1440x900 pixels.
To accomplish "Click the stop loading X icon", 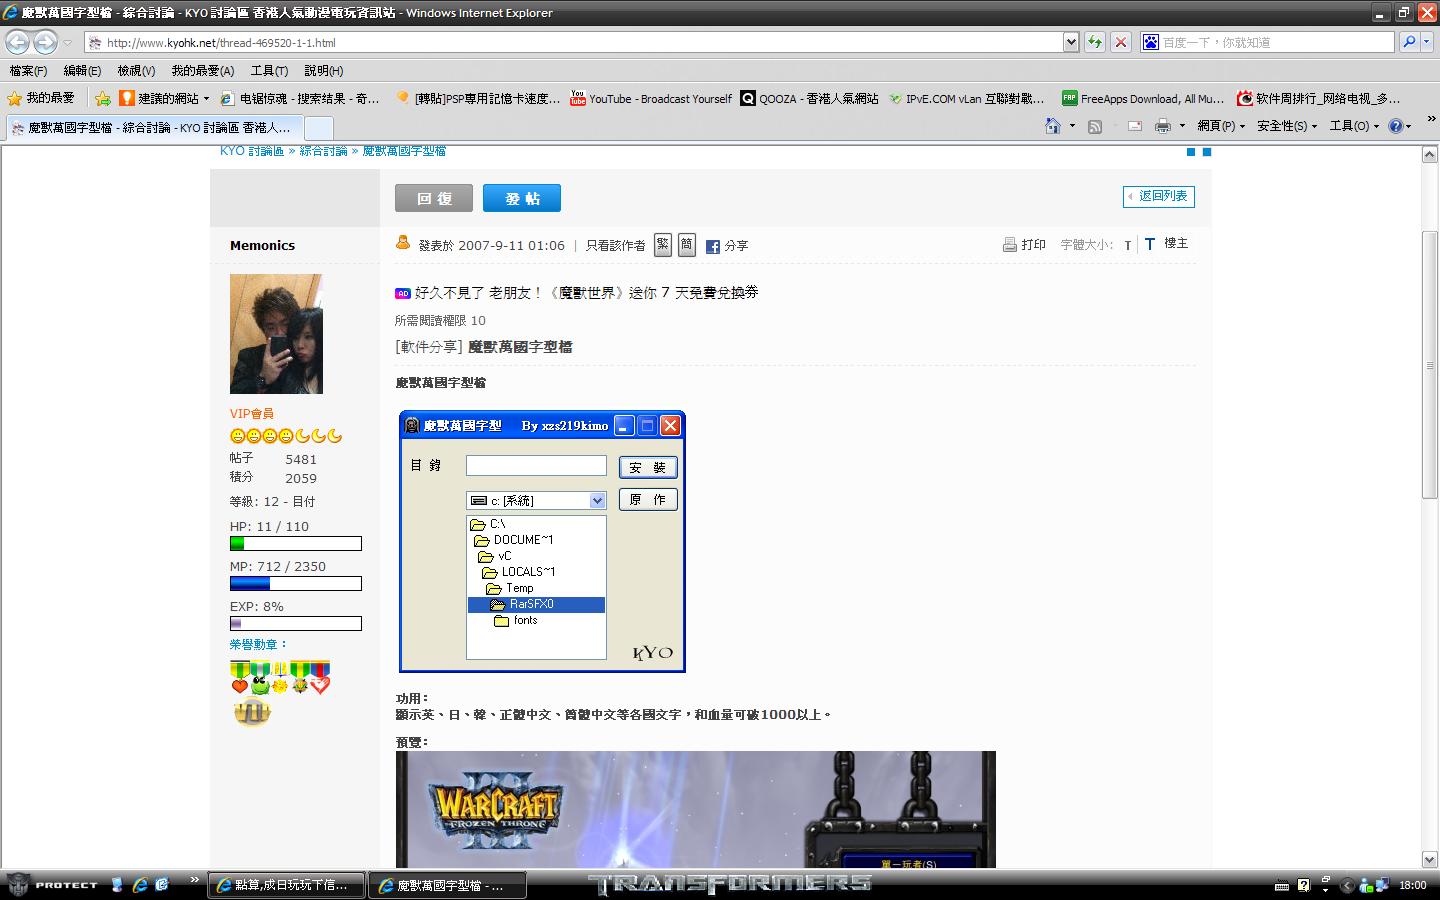I will [x=1121, y=42].
